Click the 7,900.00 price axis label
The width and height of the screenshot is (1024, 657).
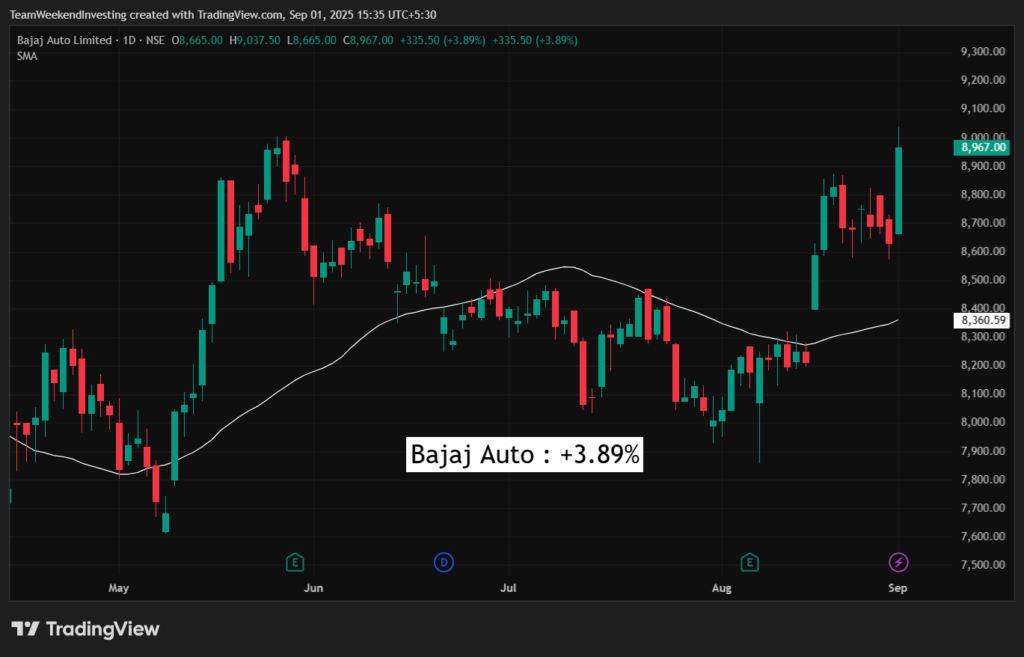[983, 451]
